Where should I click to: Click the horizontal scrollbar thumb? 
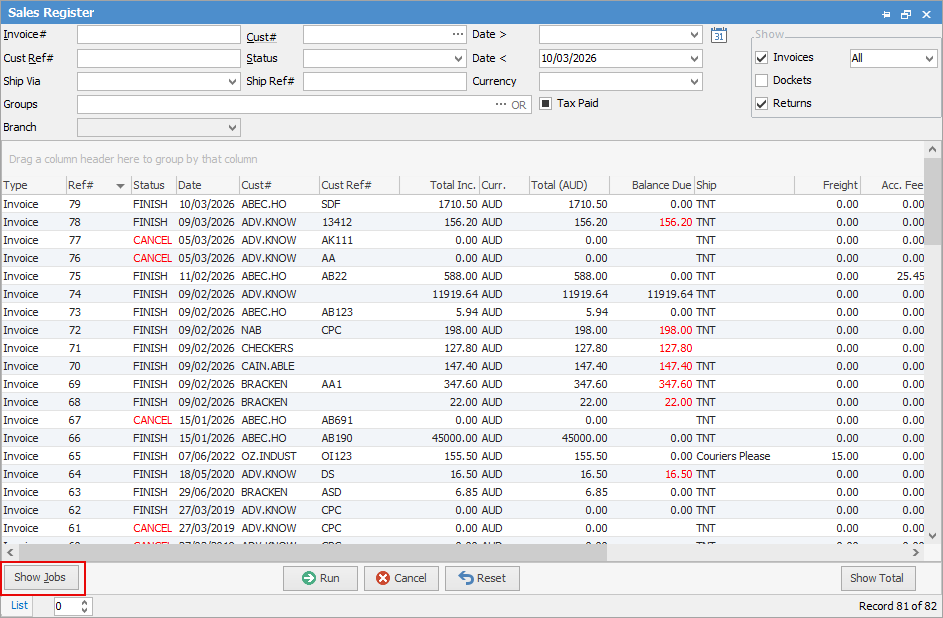coord(313,552)
